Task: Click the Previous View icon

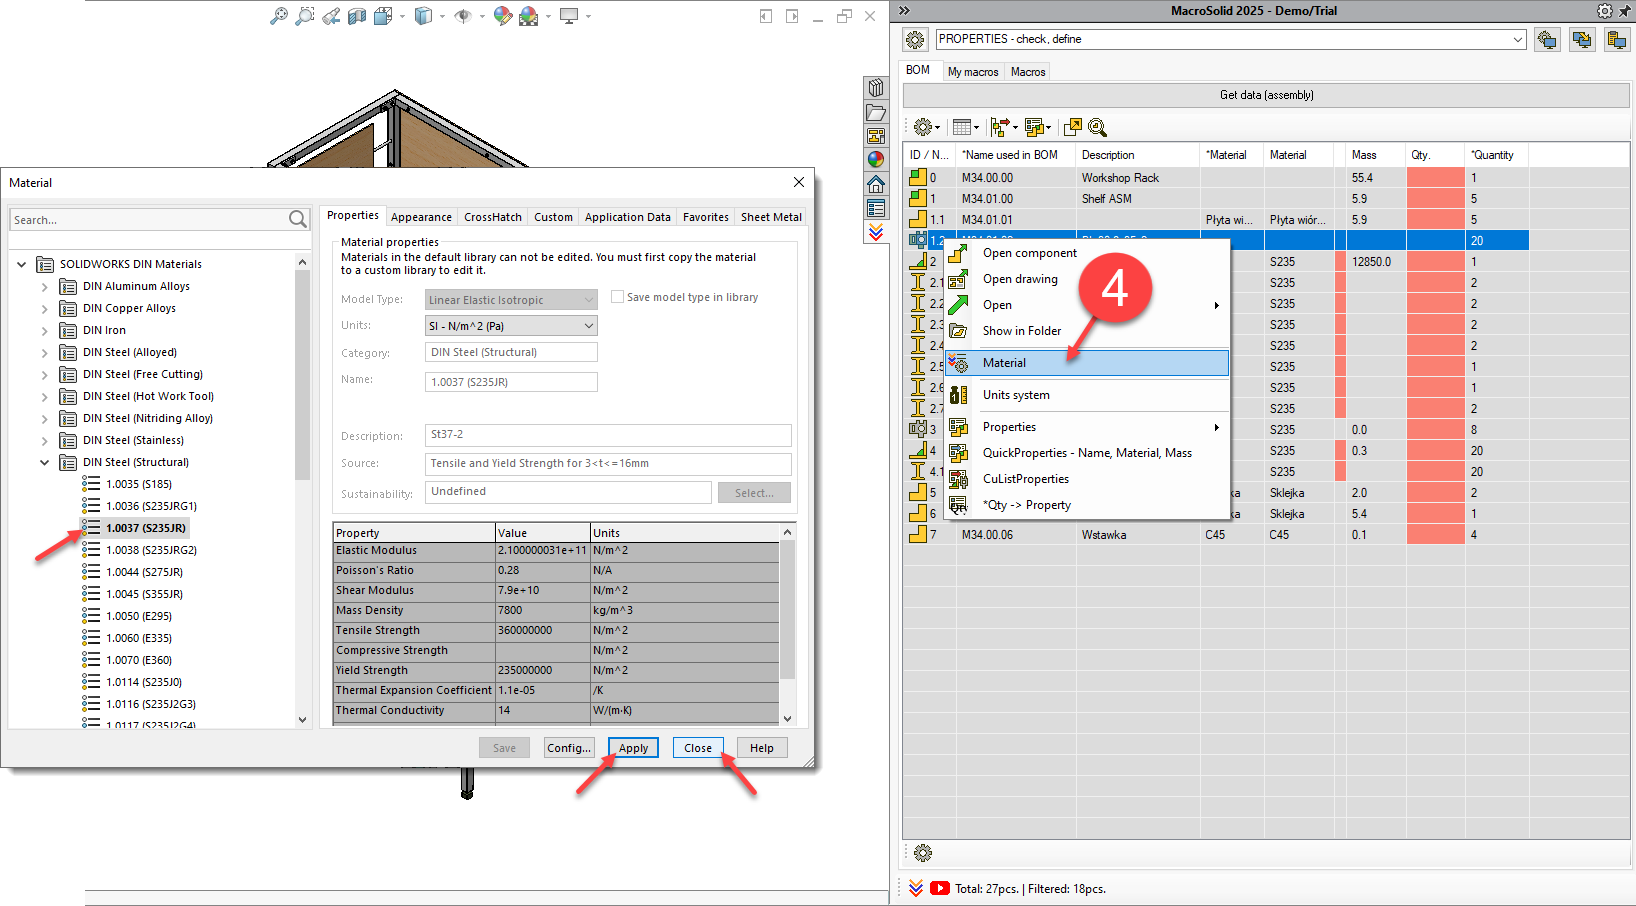Action: click(x=331, y=16)
